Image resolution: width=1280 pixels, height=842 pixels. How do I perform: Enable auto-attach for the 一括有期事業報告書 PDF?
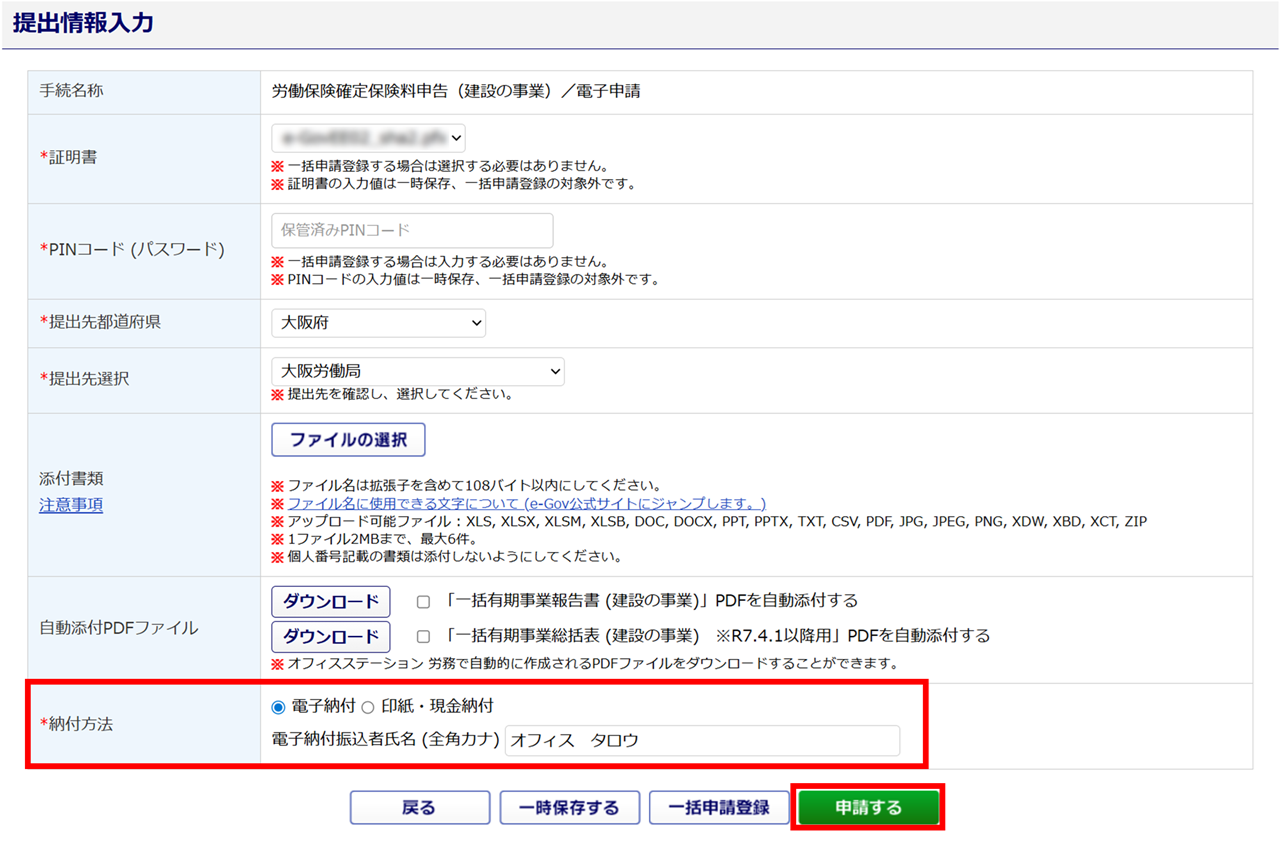coord(424,602)
